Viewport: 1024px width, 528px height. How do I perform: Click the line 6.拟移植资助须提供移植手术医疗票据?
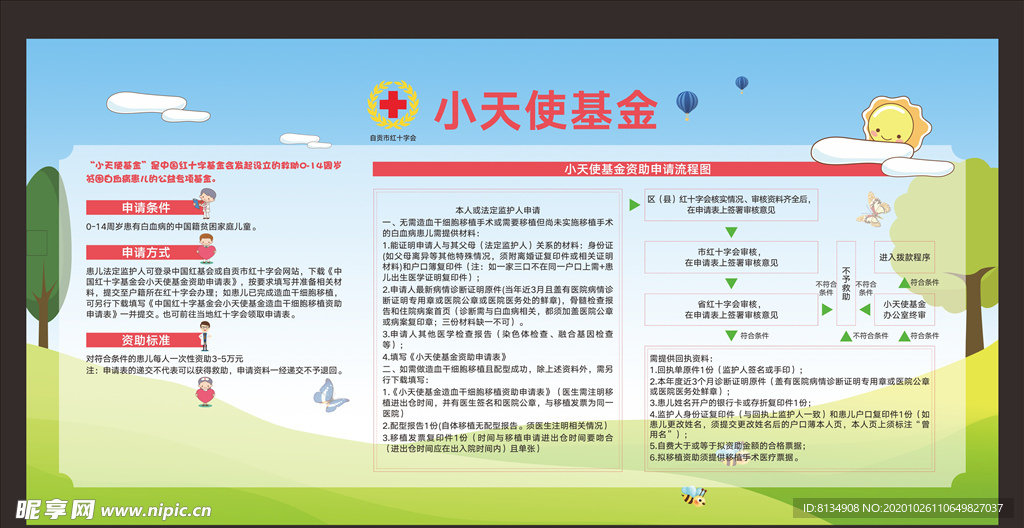click(x=724, y=457)
